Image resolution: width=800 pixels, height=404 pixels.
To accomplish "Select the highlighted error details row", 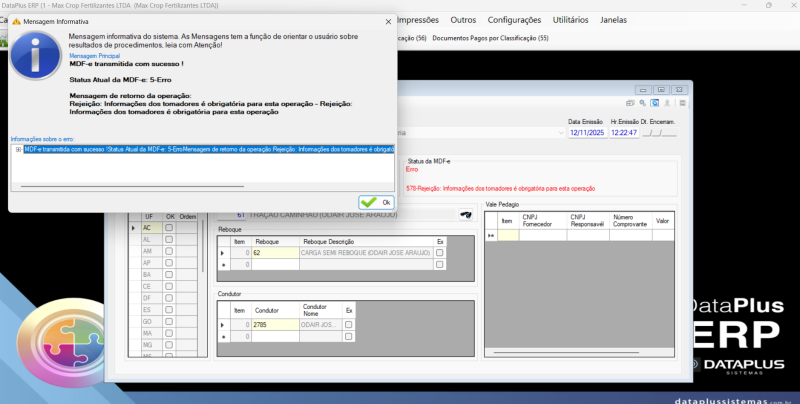I will [209, 149].
